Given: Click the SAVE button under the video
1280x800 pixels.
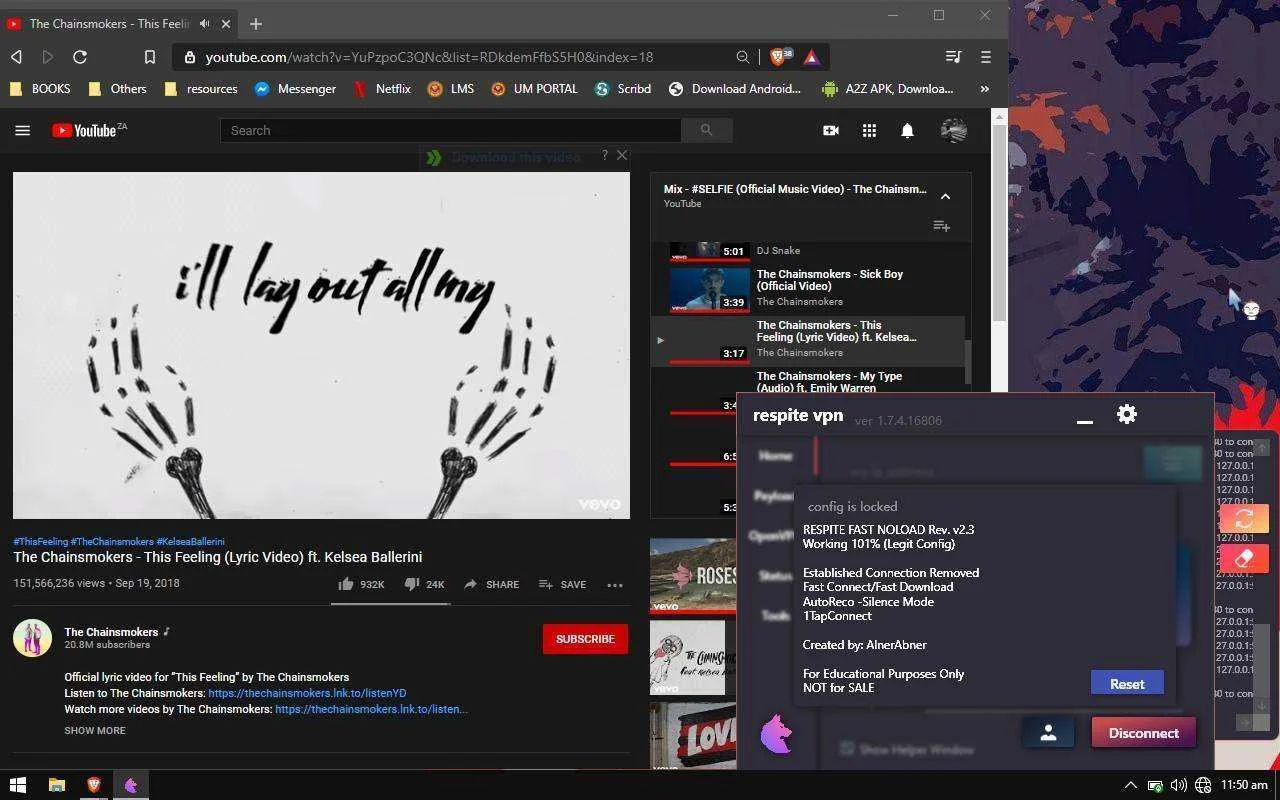Looking at the screenshot, I should 562,584.
